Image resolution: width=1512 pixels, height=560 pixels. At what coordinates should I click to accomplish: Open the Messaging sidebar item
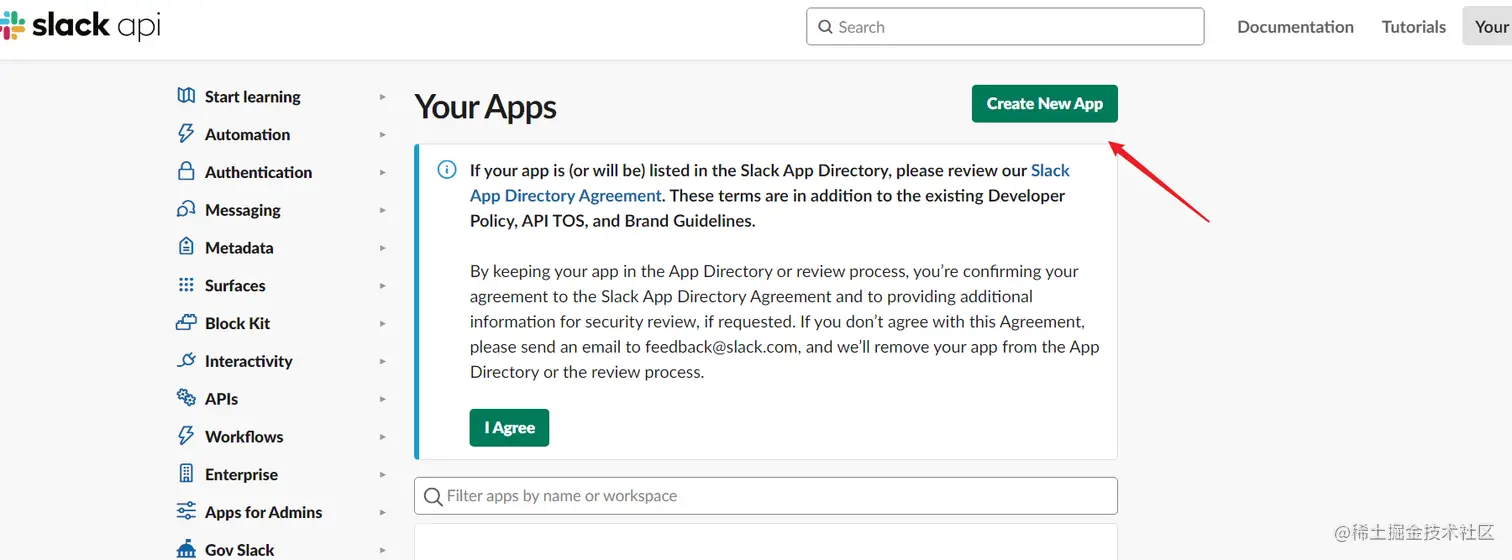coord(242,210)
